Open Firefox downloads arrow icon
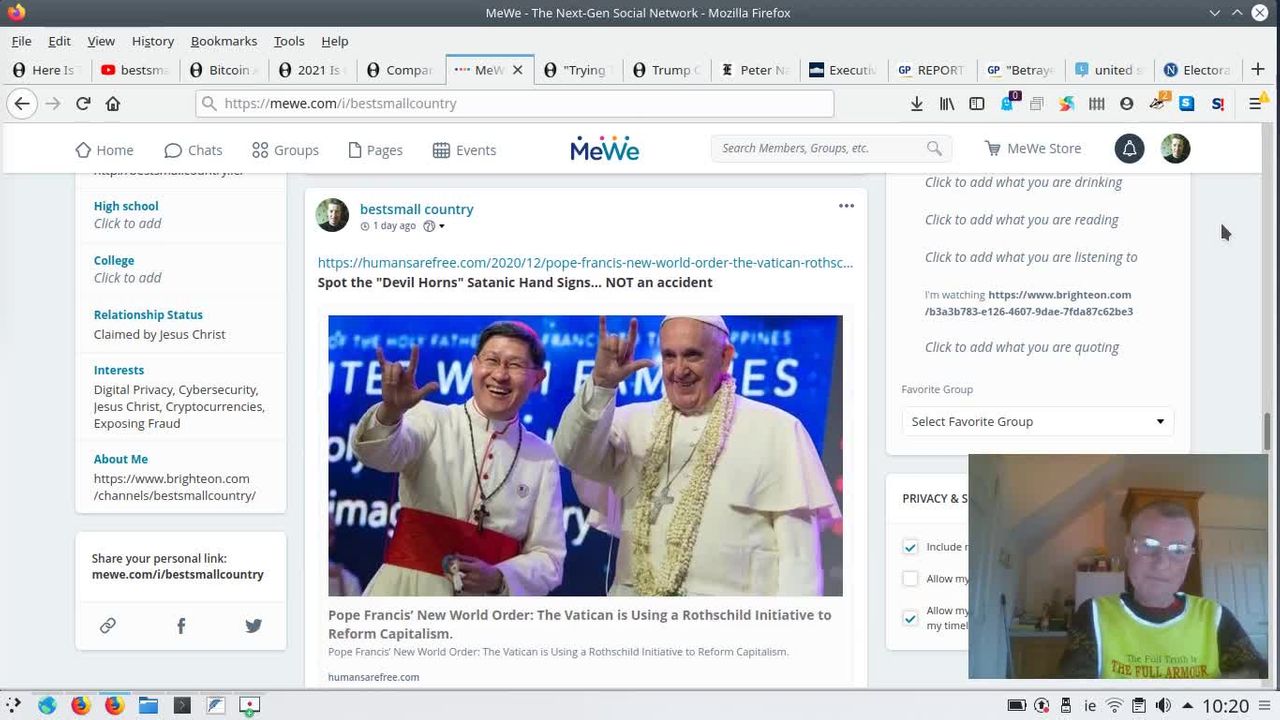 (916, 104)
